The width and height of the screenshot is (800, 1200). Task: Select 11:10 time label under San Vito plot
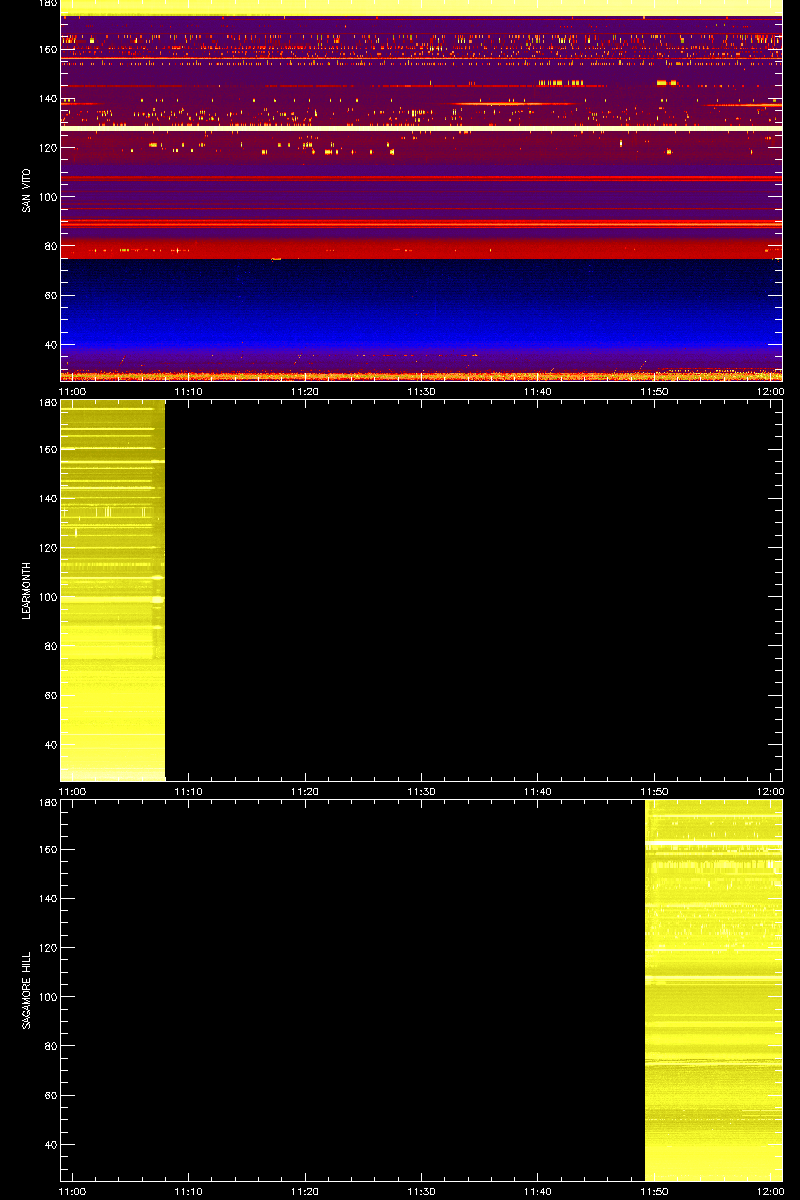tap(189, 392)
